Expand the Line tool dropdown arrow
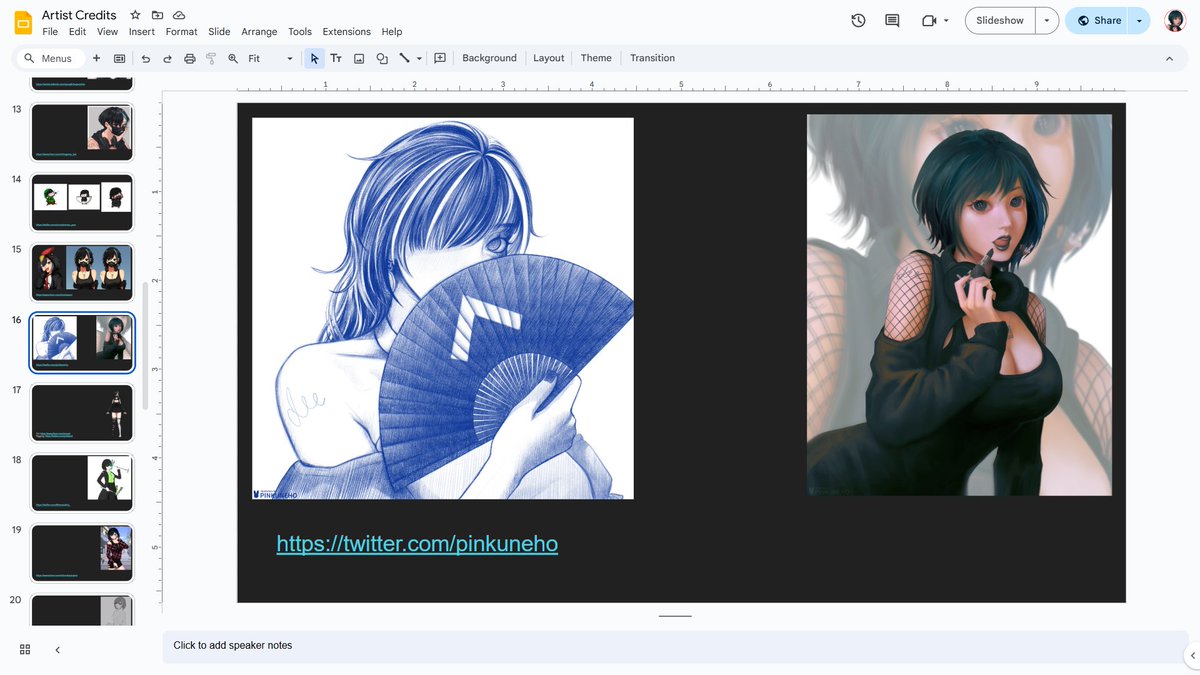 [419, 58]
